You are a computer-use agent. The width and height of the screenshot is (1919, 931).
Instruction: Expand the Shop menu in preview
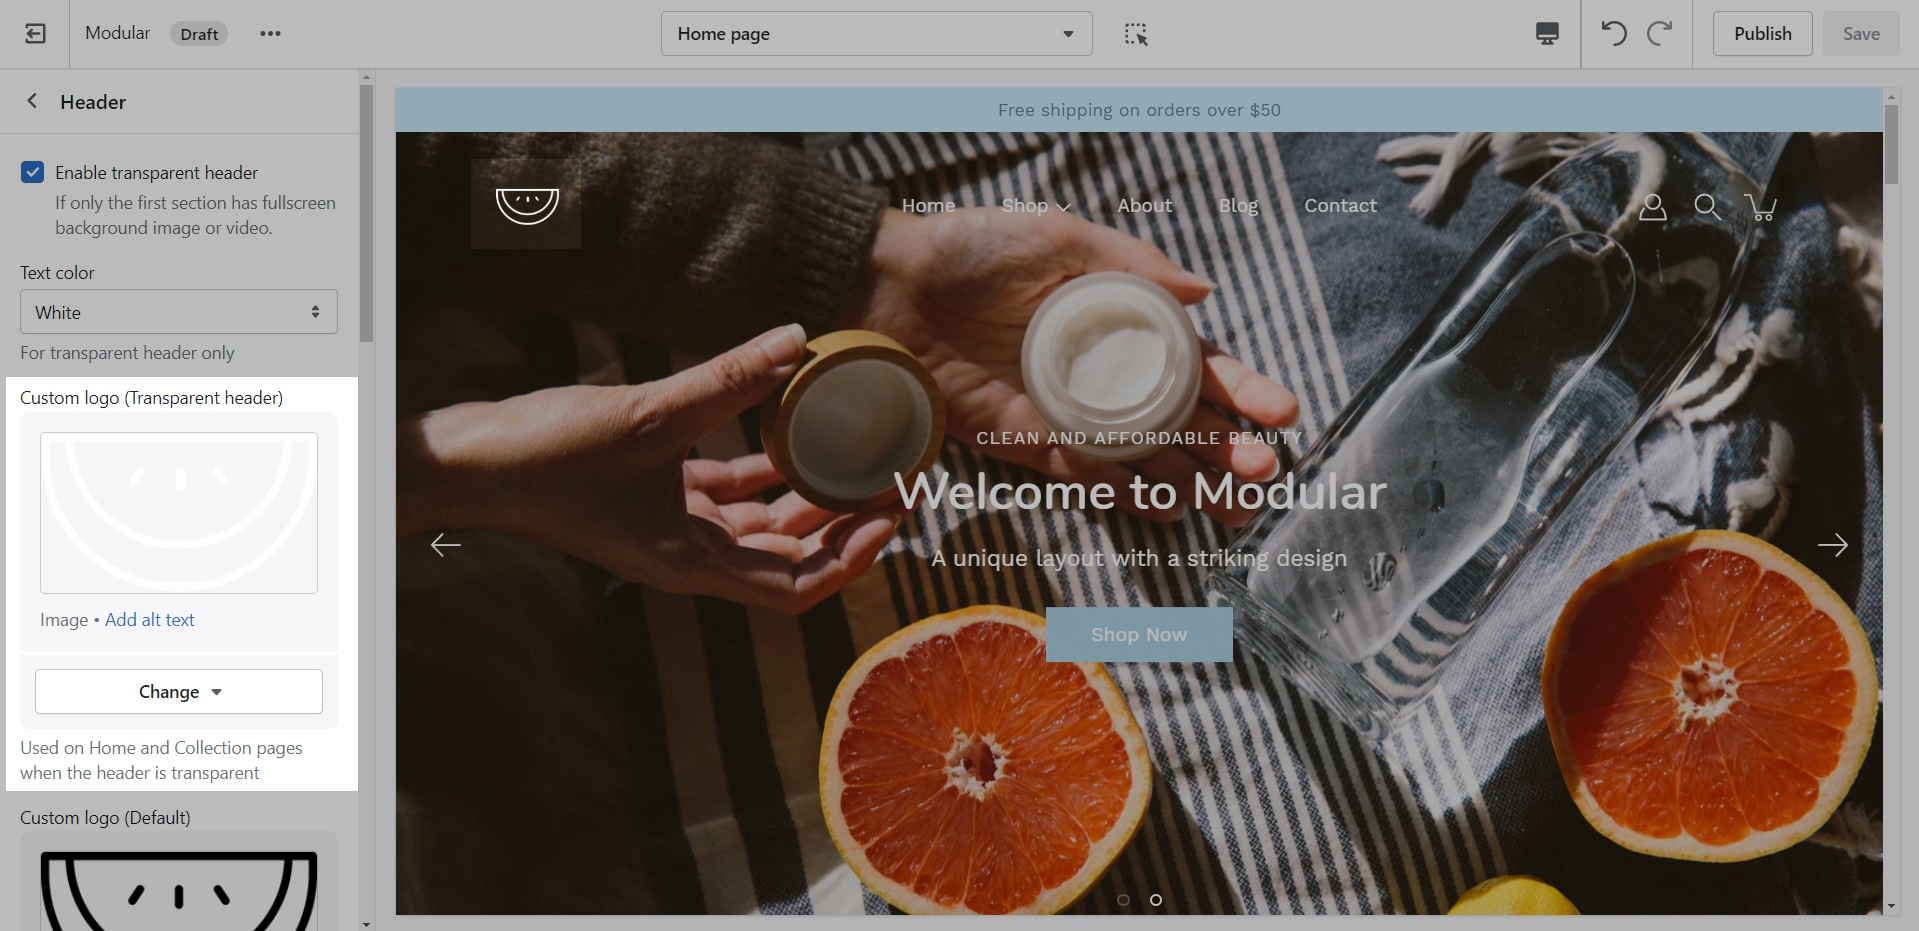(1036, 206)
